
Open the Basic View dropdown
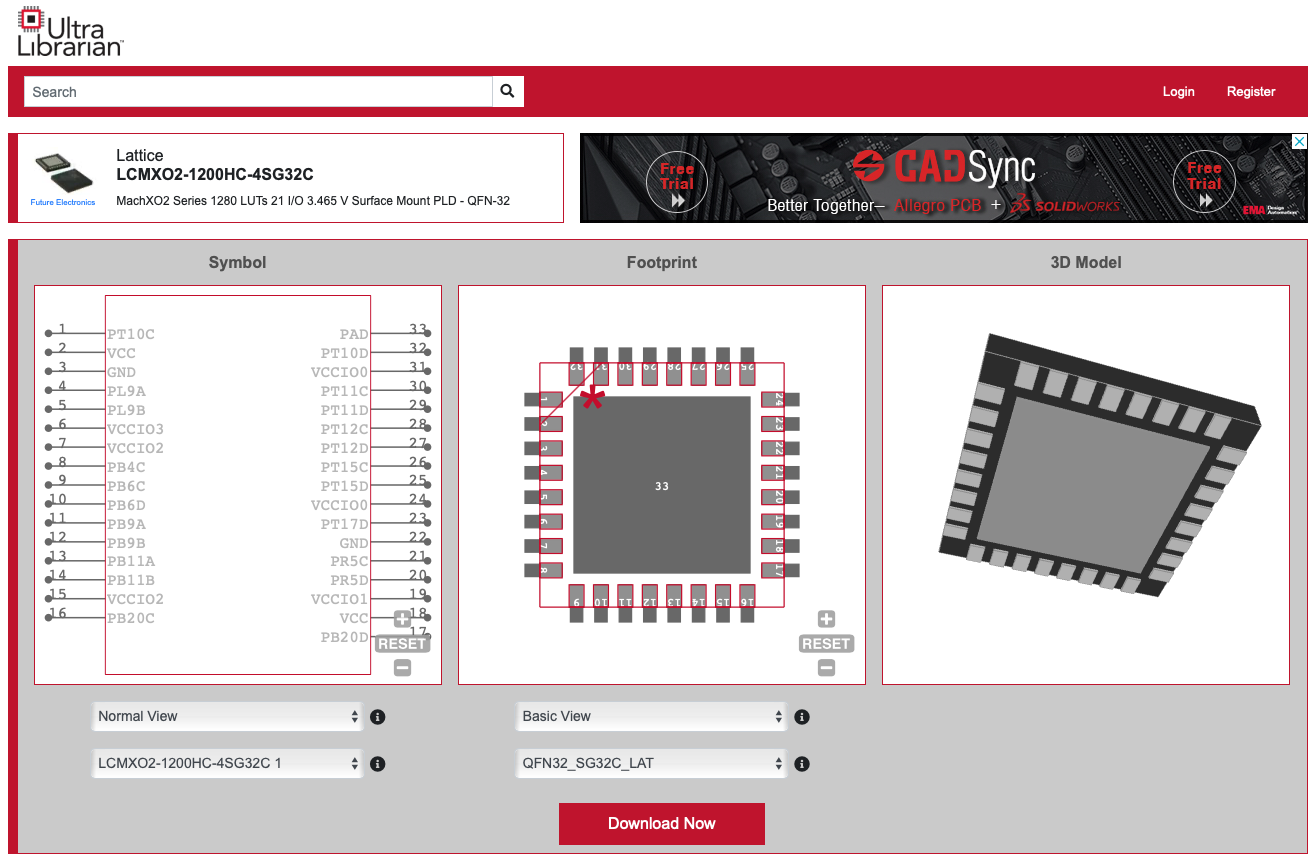pos(652,716)
